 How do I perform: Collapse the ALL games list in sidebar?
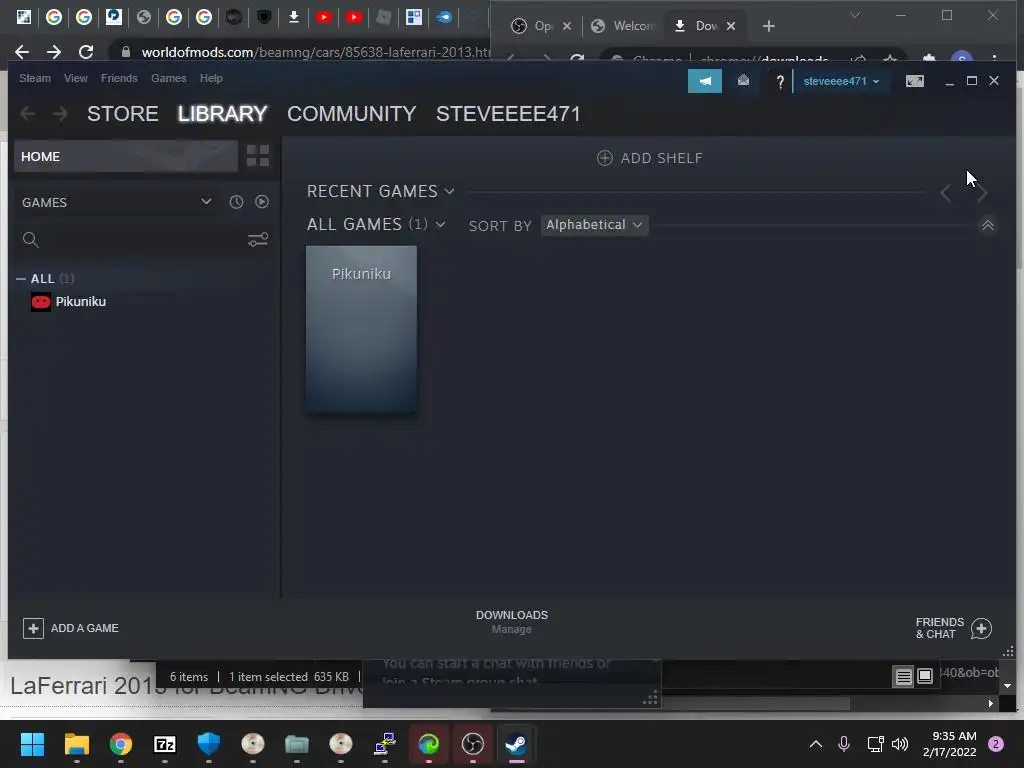pos(21,278)
